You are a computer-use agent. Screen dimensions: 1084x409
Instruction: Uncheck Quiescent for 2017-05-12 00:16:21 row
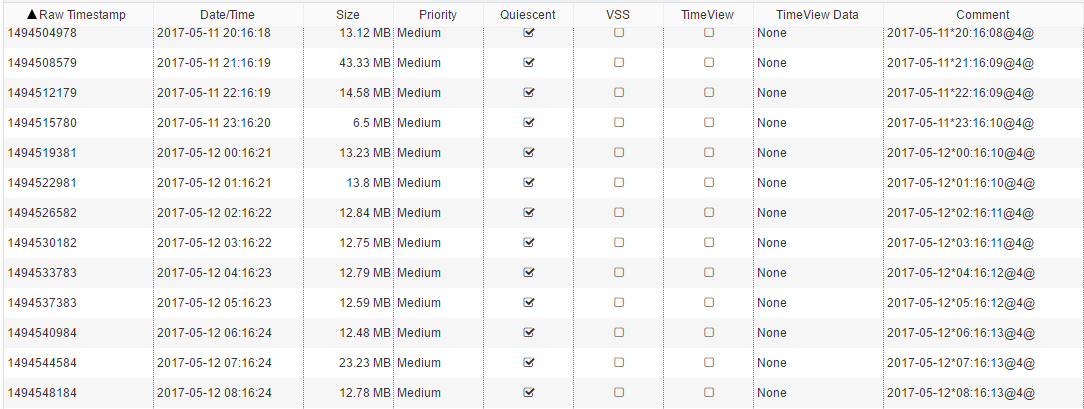tap(529, 152)
